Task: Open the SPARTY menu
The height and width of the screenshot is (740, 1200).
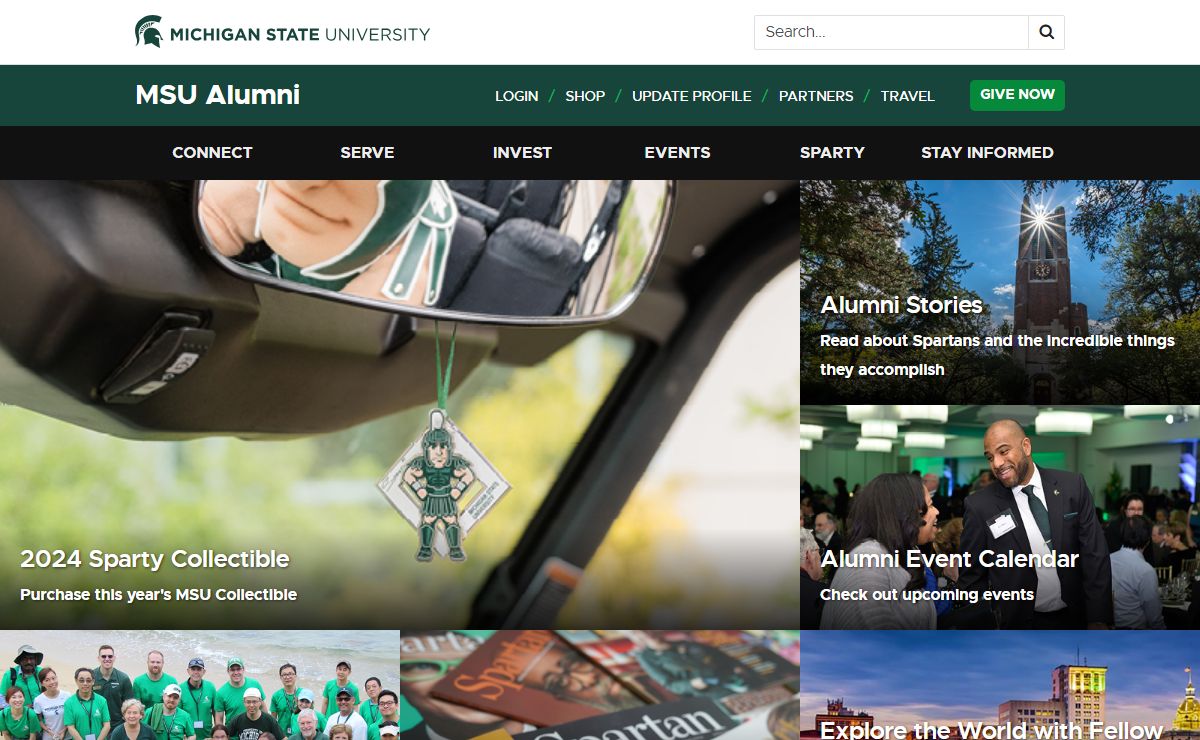Action: coord(832,153)
